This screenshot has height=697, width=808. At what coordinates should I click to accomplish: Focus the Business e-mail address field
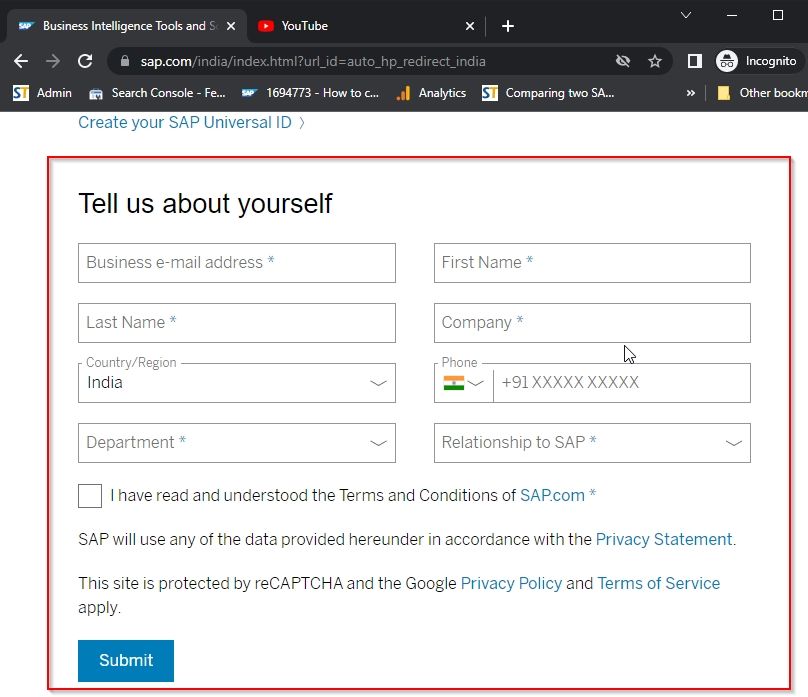pyautogui.click(x=237, y=263)
